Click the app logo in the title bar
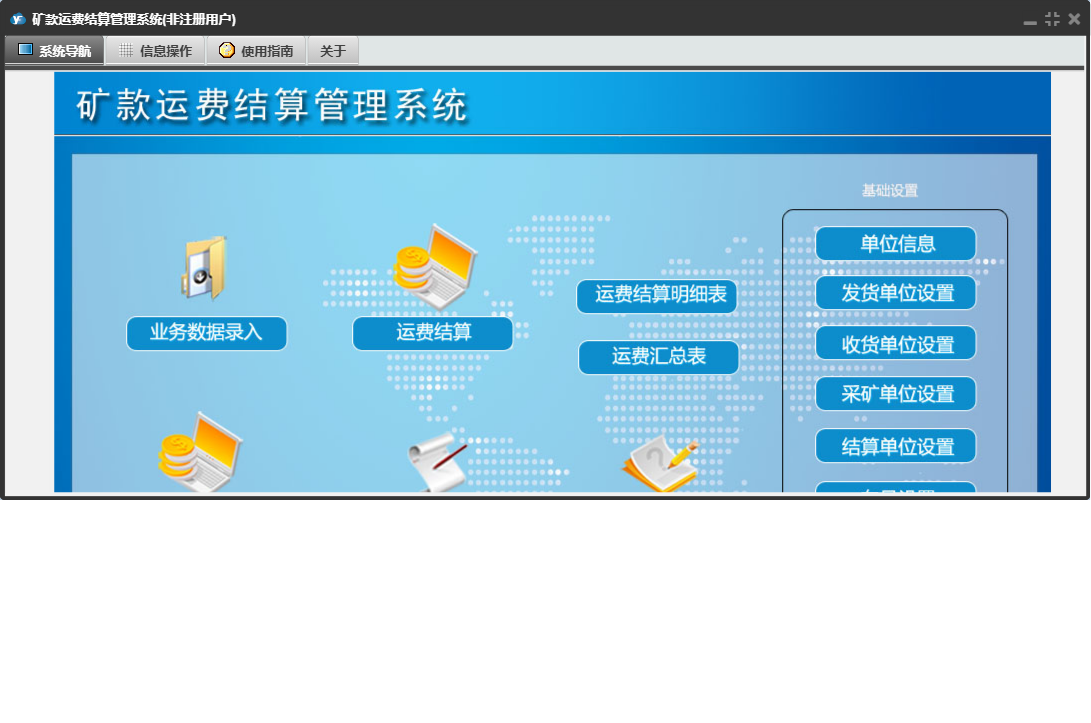The height and width of the screenshot is (723, 1091). point(18,19)
